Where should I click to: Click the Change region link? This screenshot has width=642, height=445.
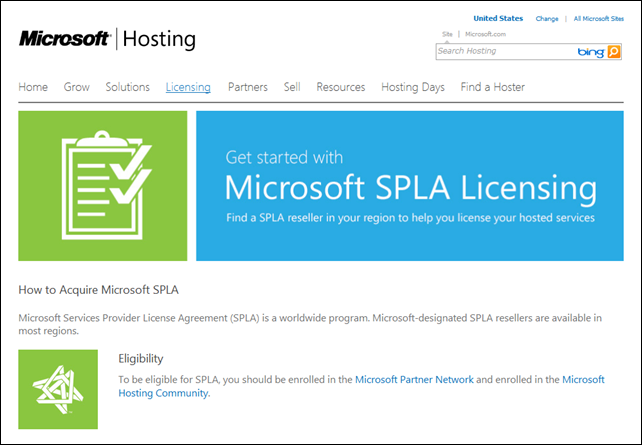[547, 19]
